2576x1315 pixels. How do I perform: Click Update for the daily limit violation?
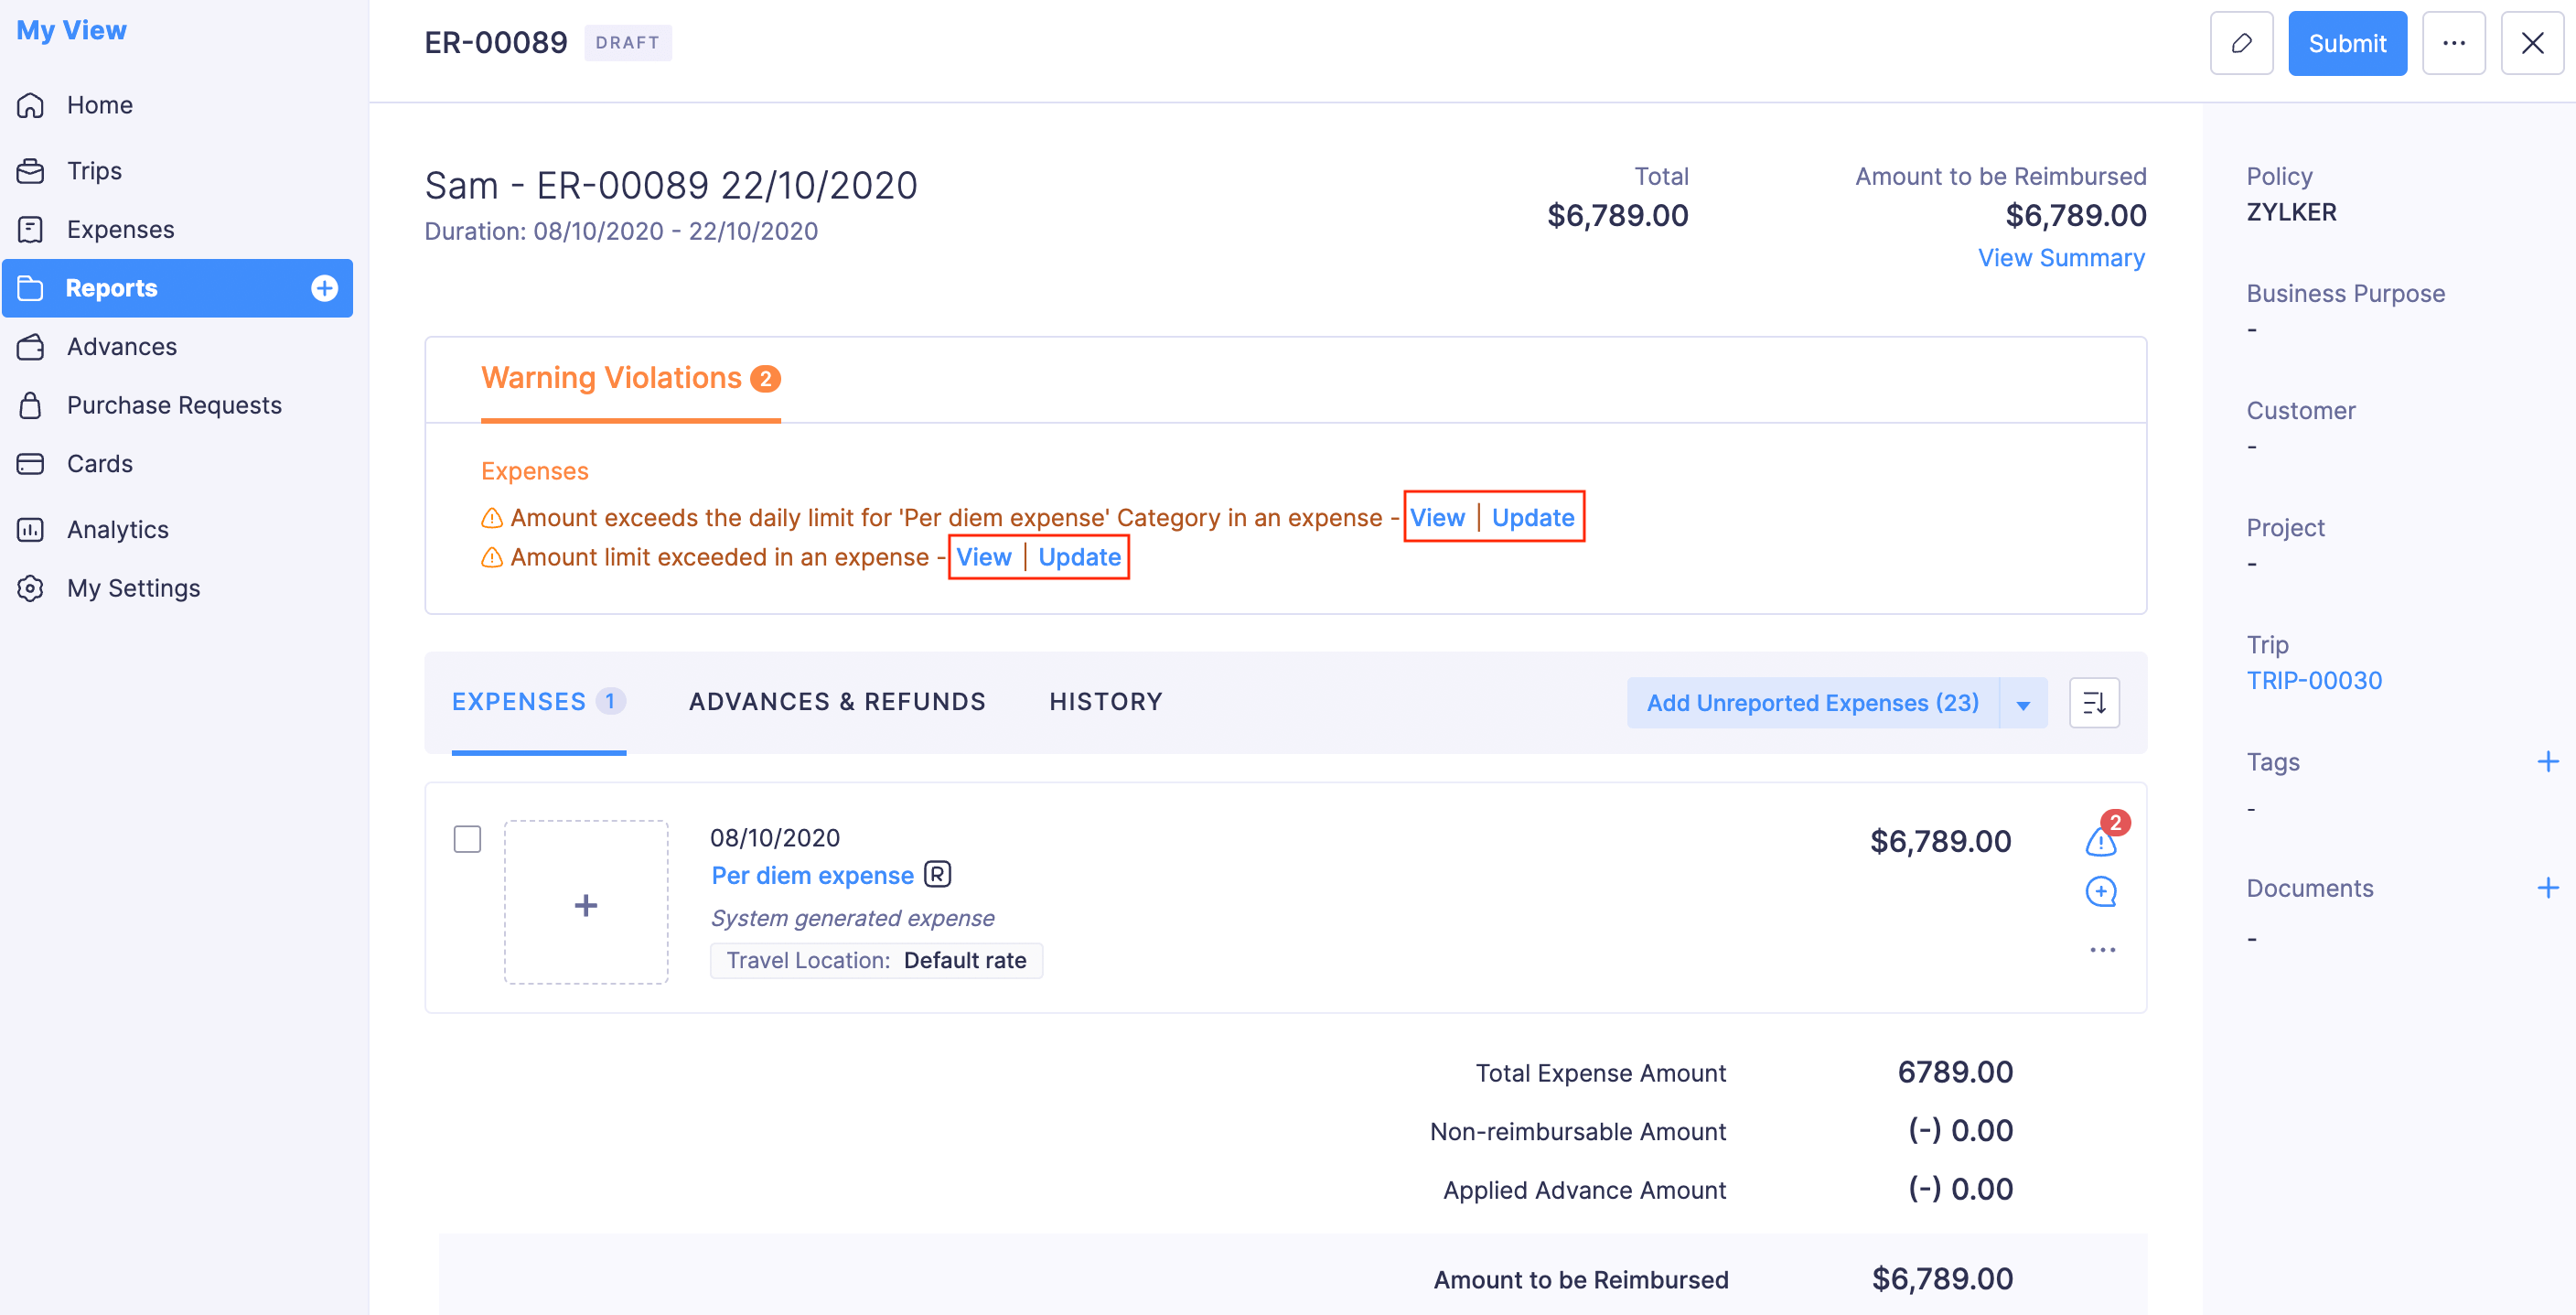tap(1532, 517)
